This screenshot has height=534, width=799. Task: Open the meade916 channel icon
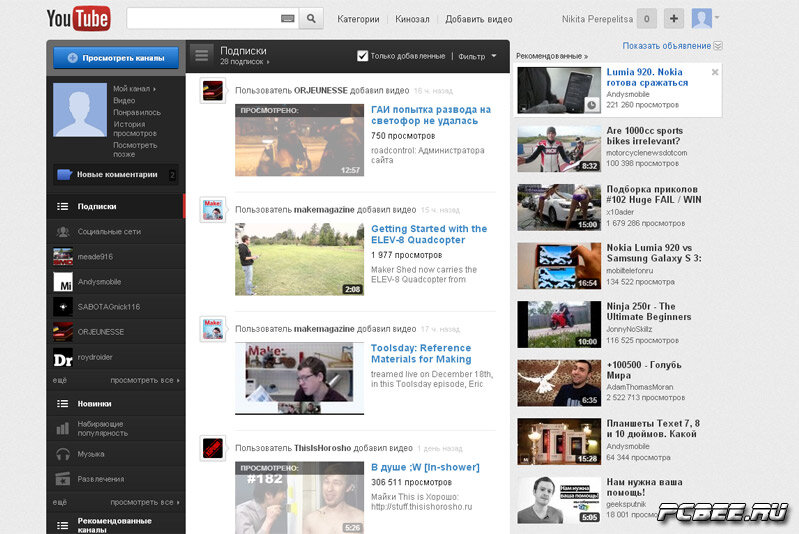[63, 256]
